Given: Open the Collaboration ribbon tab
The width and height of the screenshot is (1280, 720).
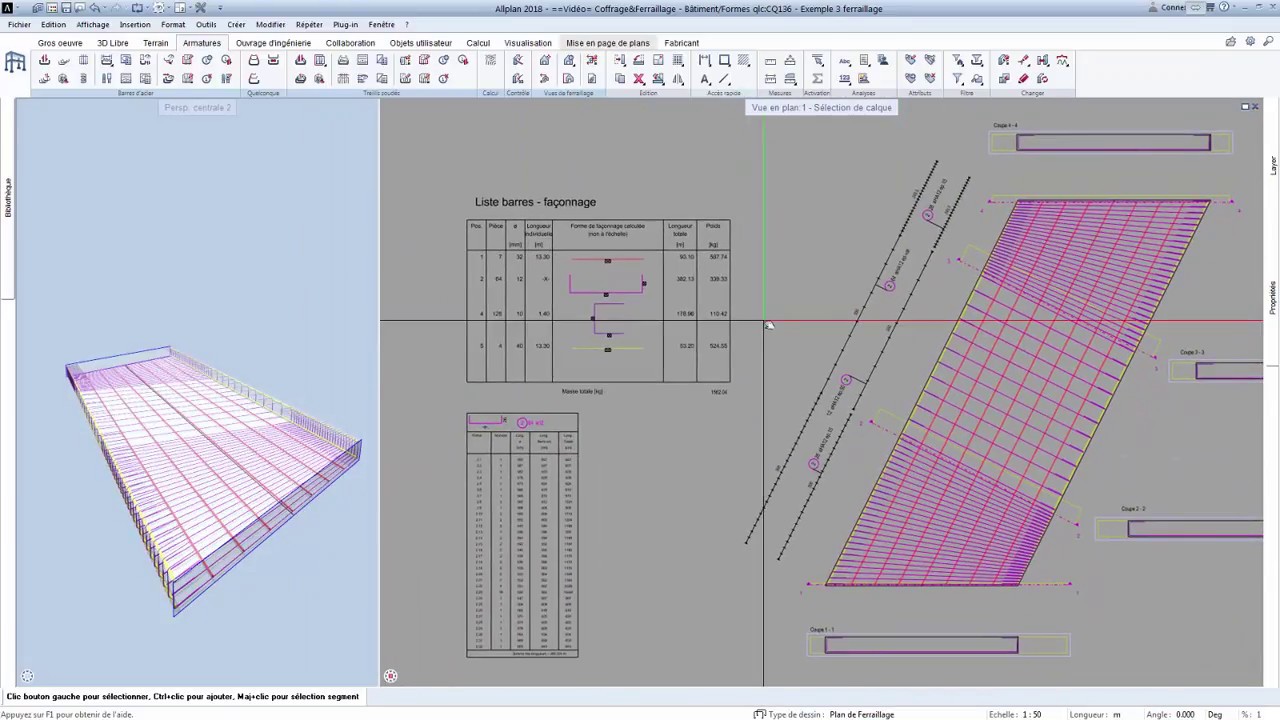Looking at the screenshot, I should click(x=350, y=43).
